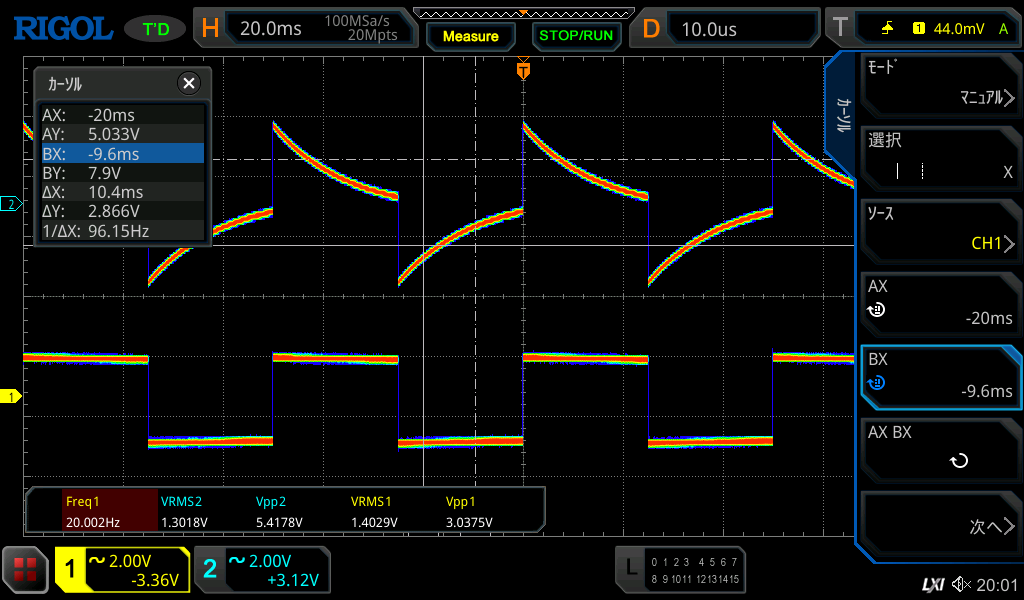Image resolution: width=1024 pixels, height=600 pixels.
Task: Toggle STOP/RUN acquisition
Action: (x=575, y=36)
